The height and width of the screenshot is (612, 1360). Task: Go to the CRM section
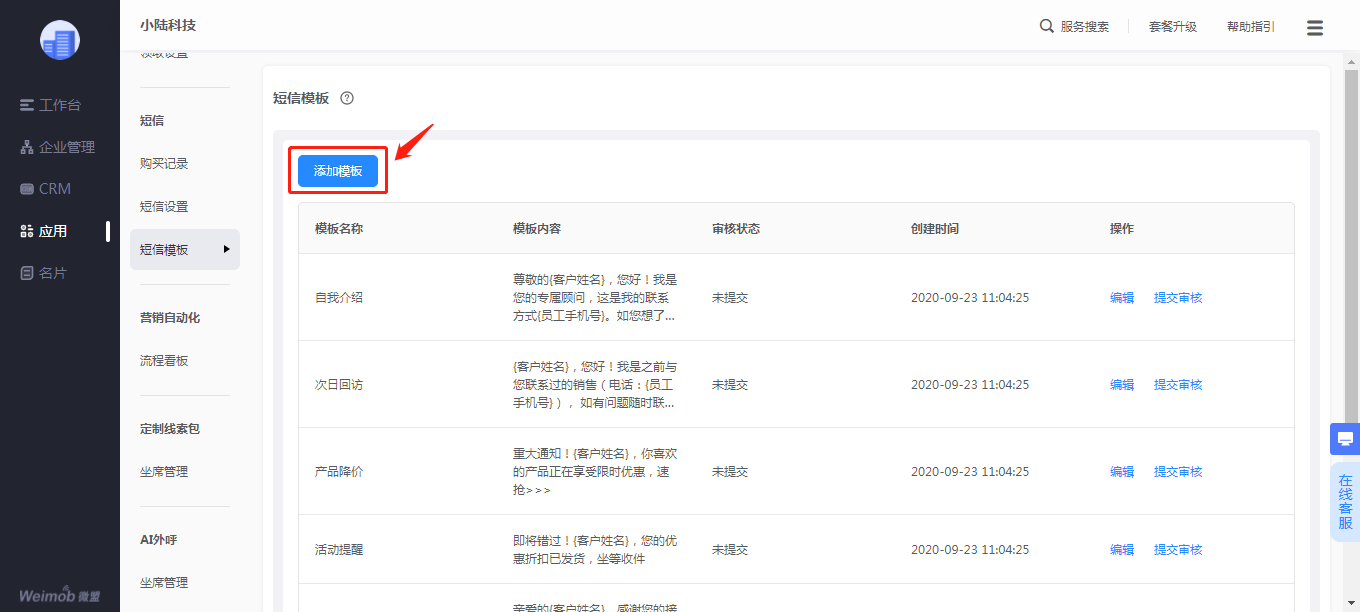coord(46,189)
